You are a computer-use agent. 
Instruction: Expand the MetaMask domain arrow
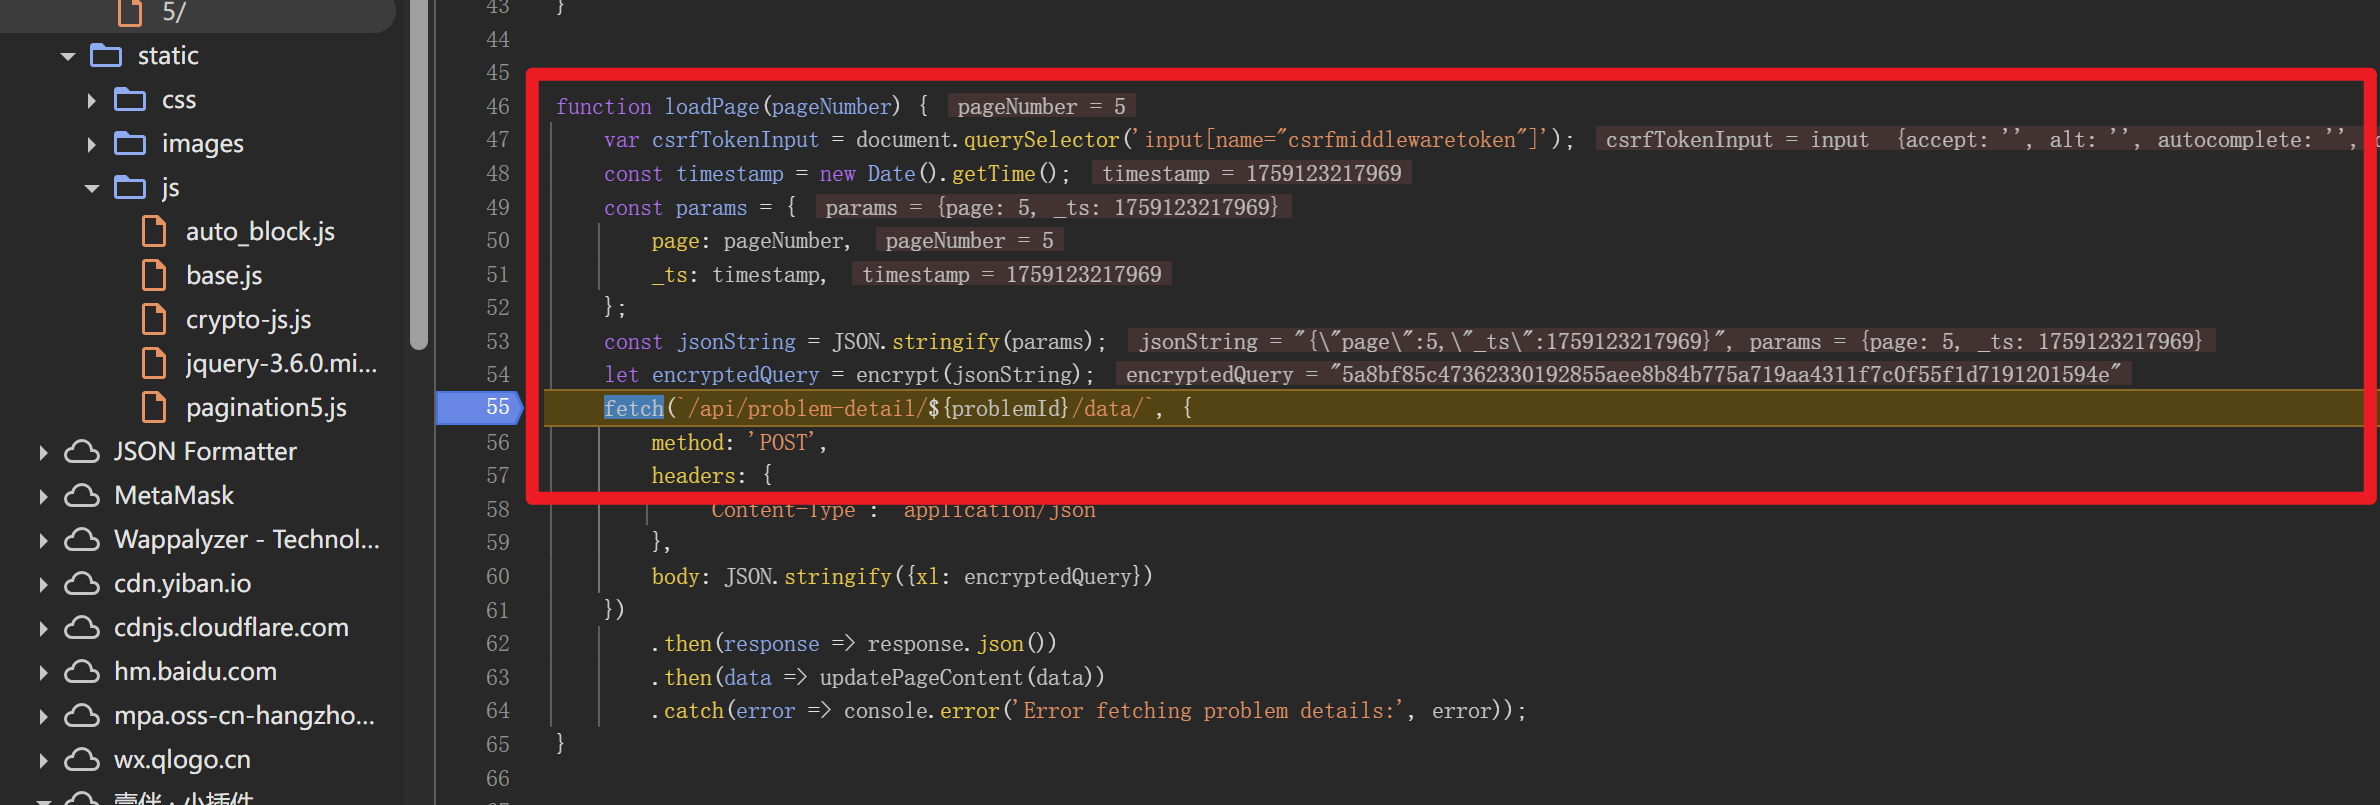tap(43, 496)
